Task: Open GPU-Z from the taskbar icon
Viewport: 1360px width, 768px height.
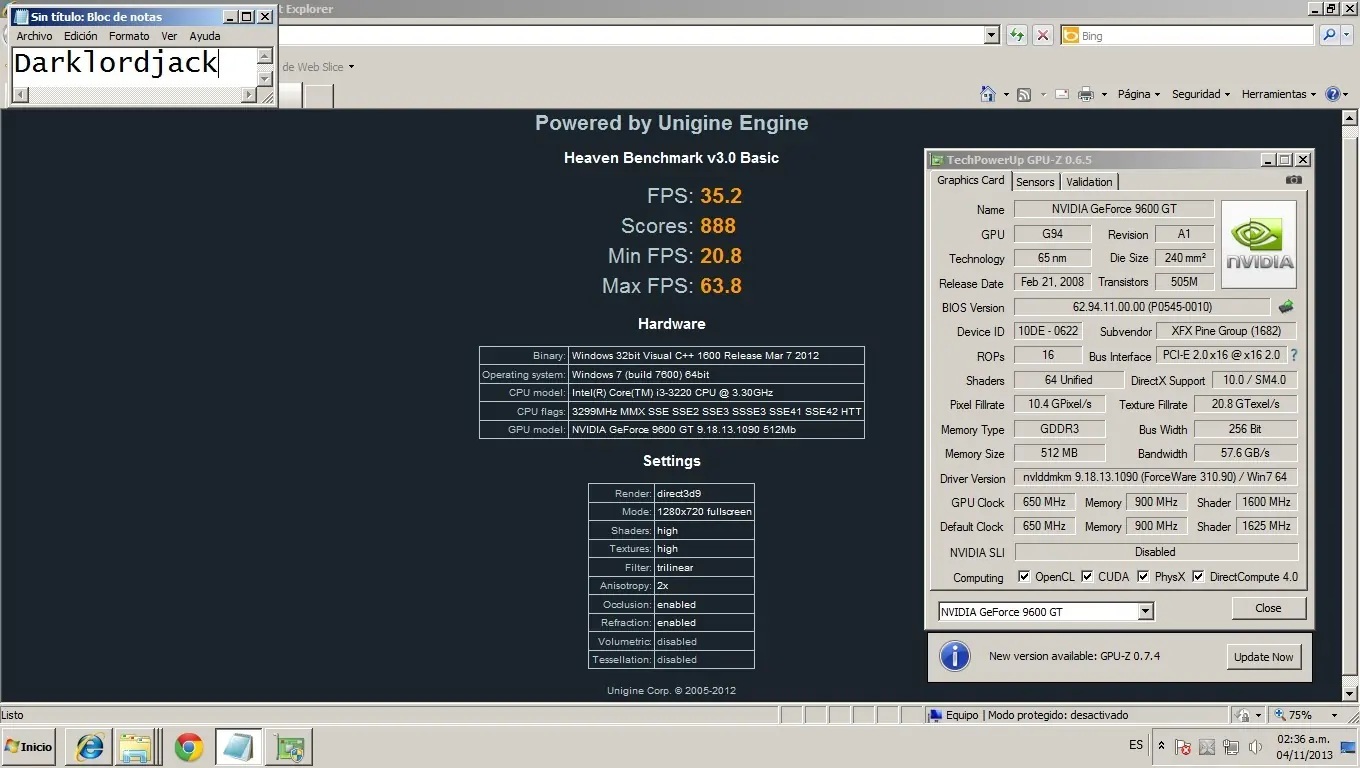Action: pyautogui.click(x=289, y=747)
